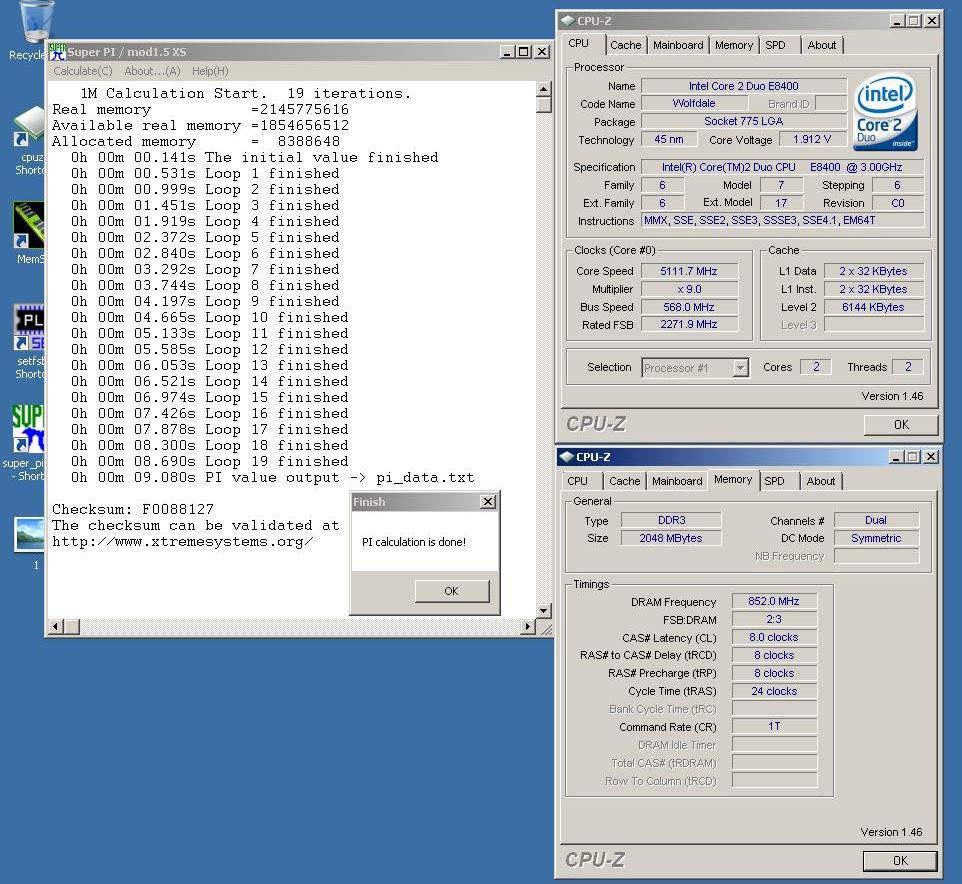This screenshot has height=884, width=962.
Task: Select CPU tab in top CPU-Z window
Action: (x=578, y=44)
